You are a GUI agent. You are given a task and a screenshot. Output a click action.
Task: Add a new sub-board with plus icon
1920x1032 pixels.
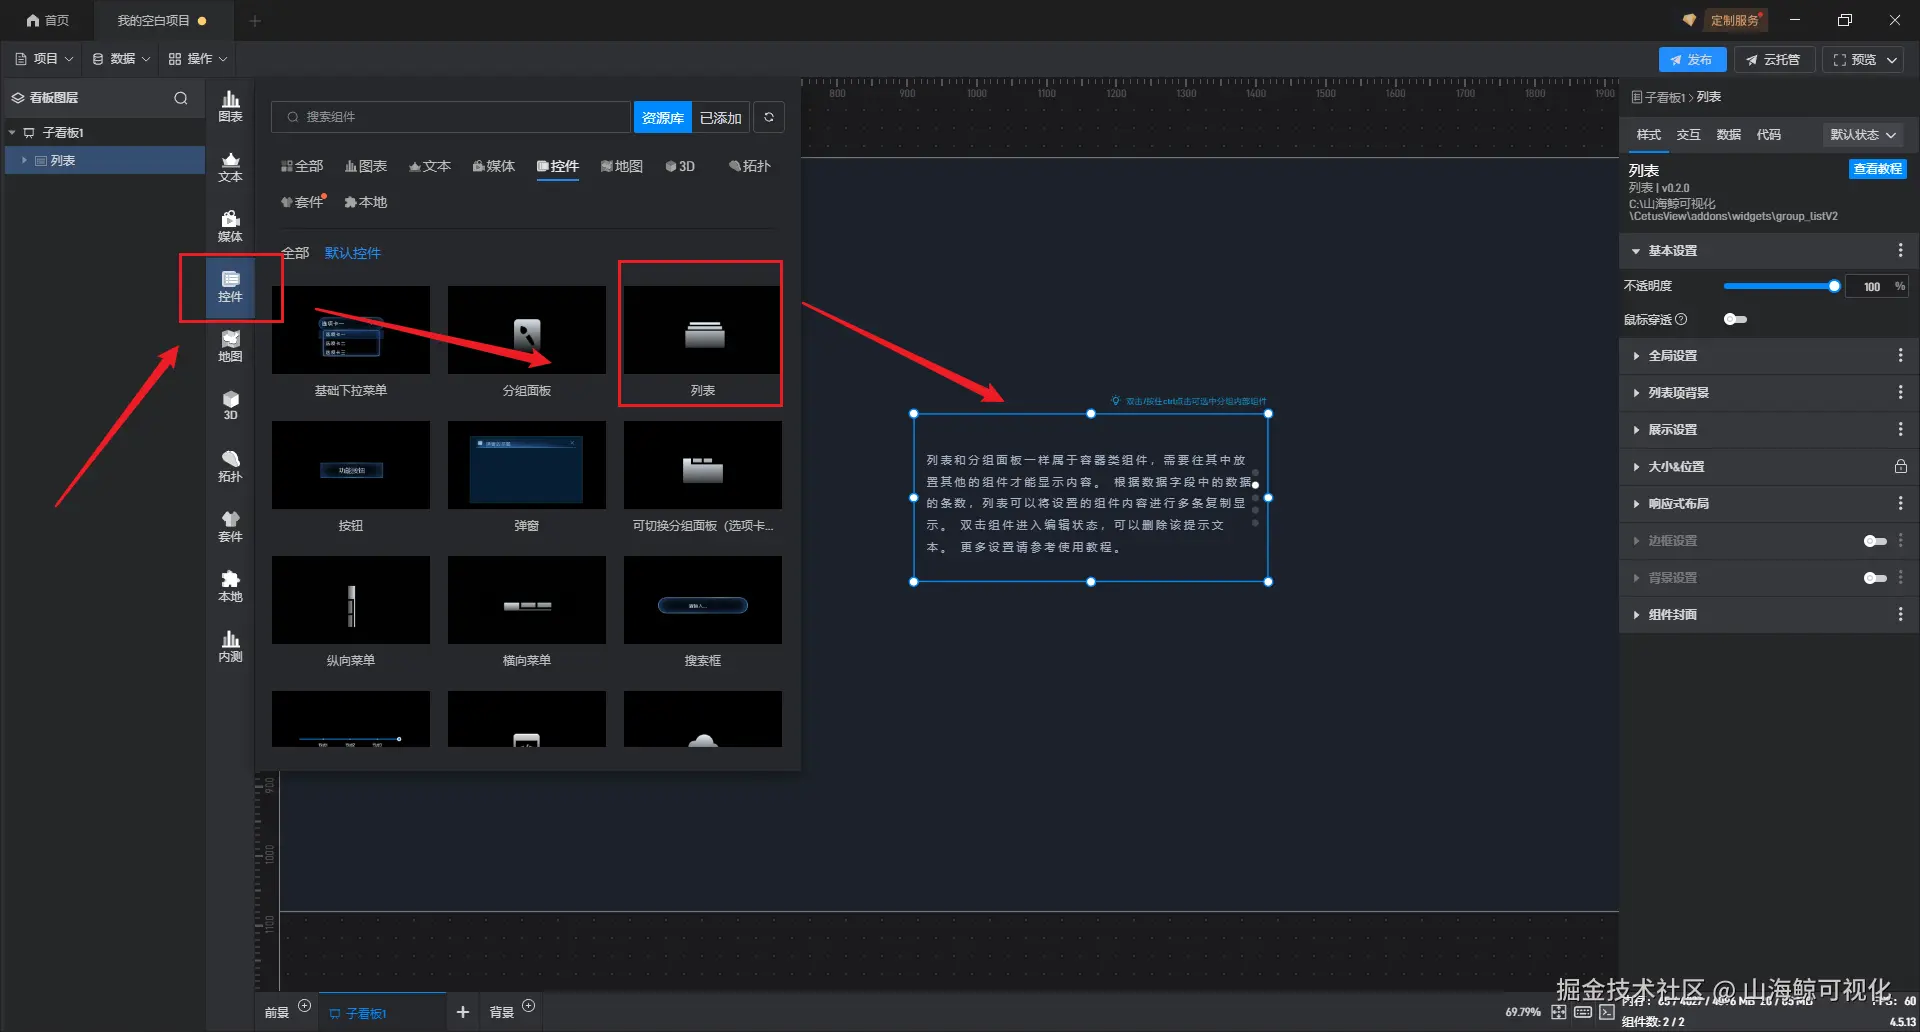pos(463,1012)
